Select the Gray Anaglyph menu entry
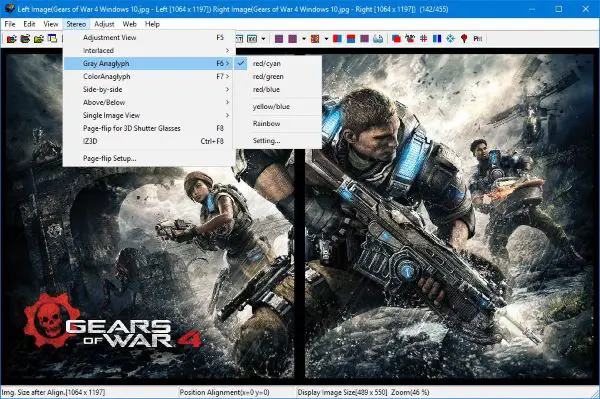The image size is (600, 399). [149, 64]
